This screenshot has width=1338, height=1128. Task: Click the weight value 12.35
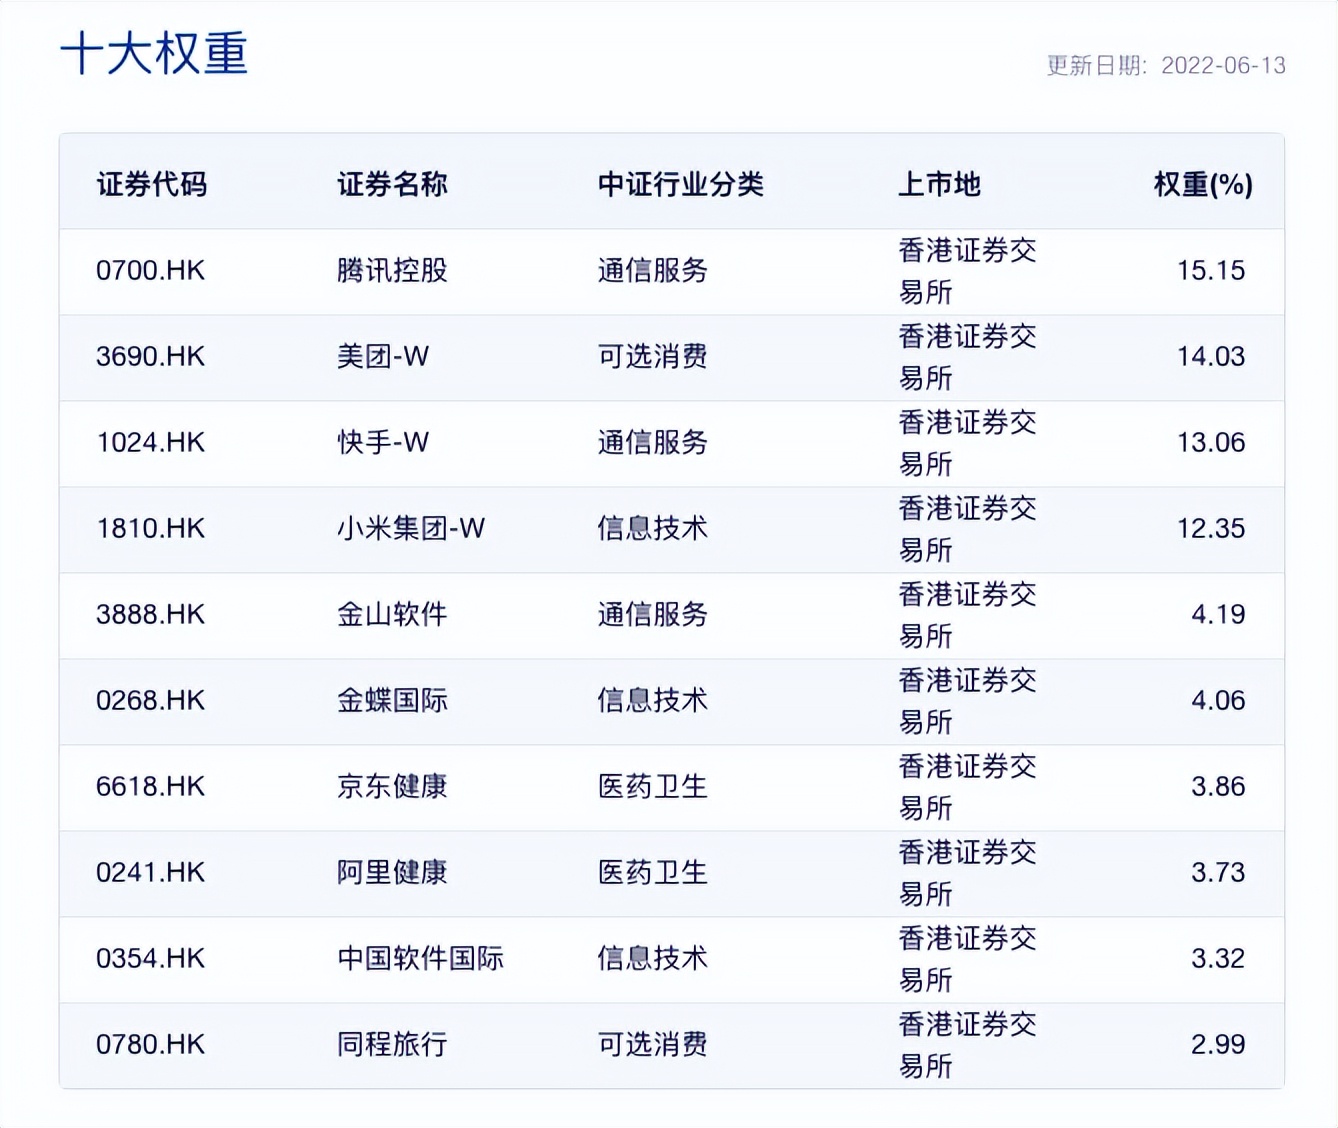(x=1211, y=529)
